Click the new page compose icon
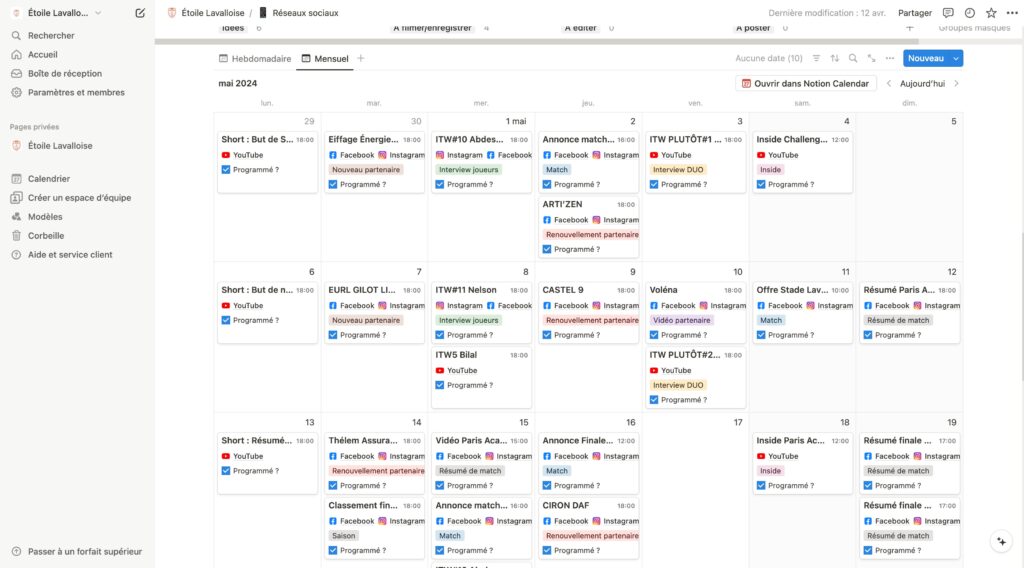 pyautogui.click(x=140, y=13)
